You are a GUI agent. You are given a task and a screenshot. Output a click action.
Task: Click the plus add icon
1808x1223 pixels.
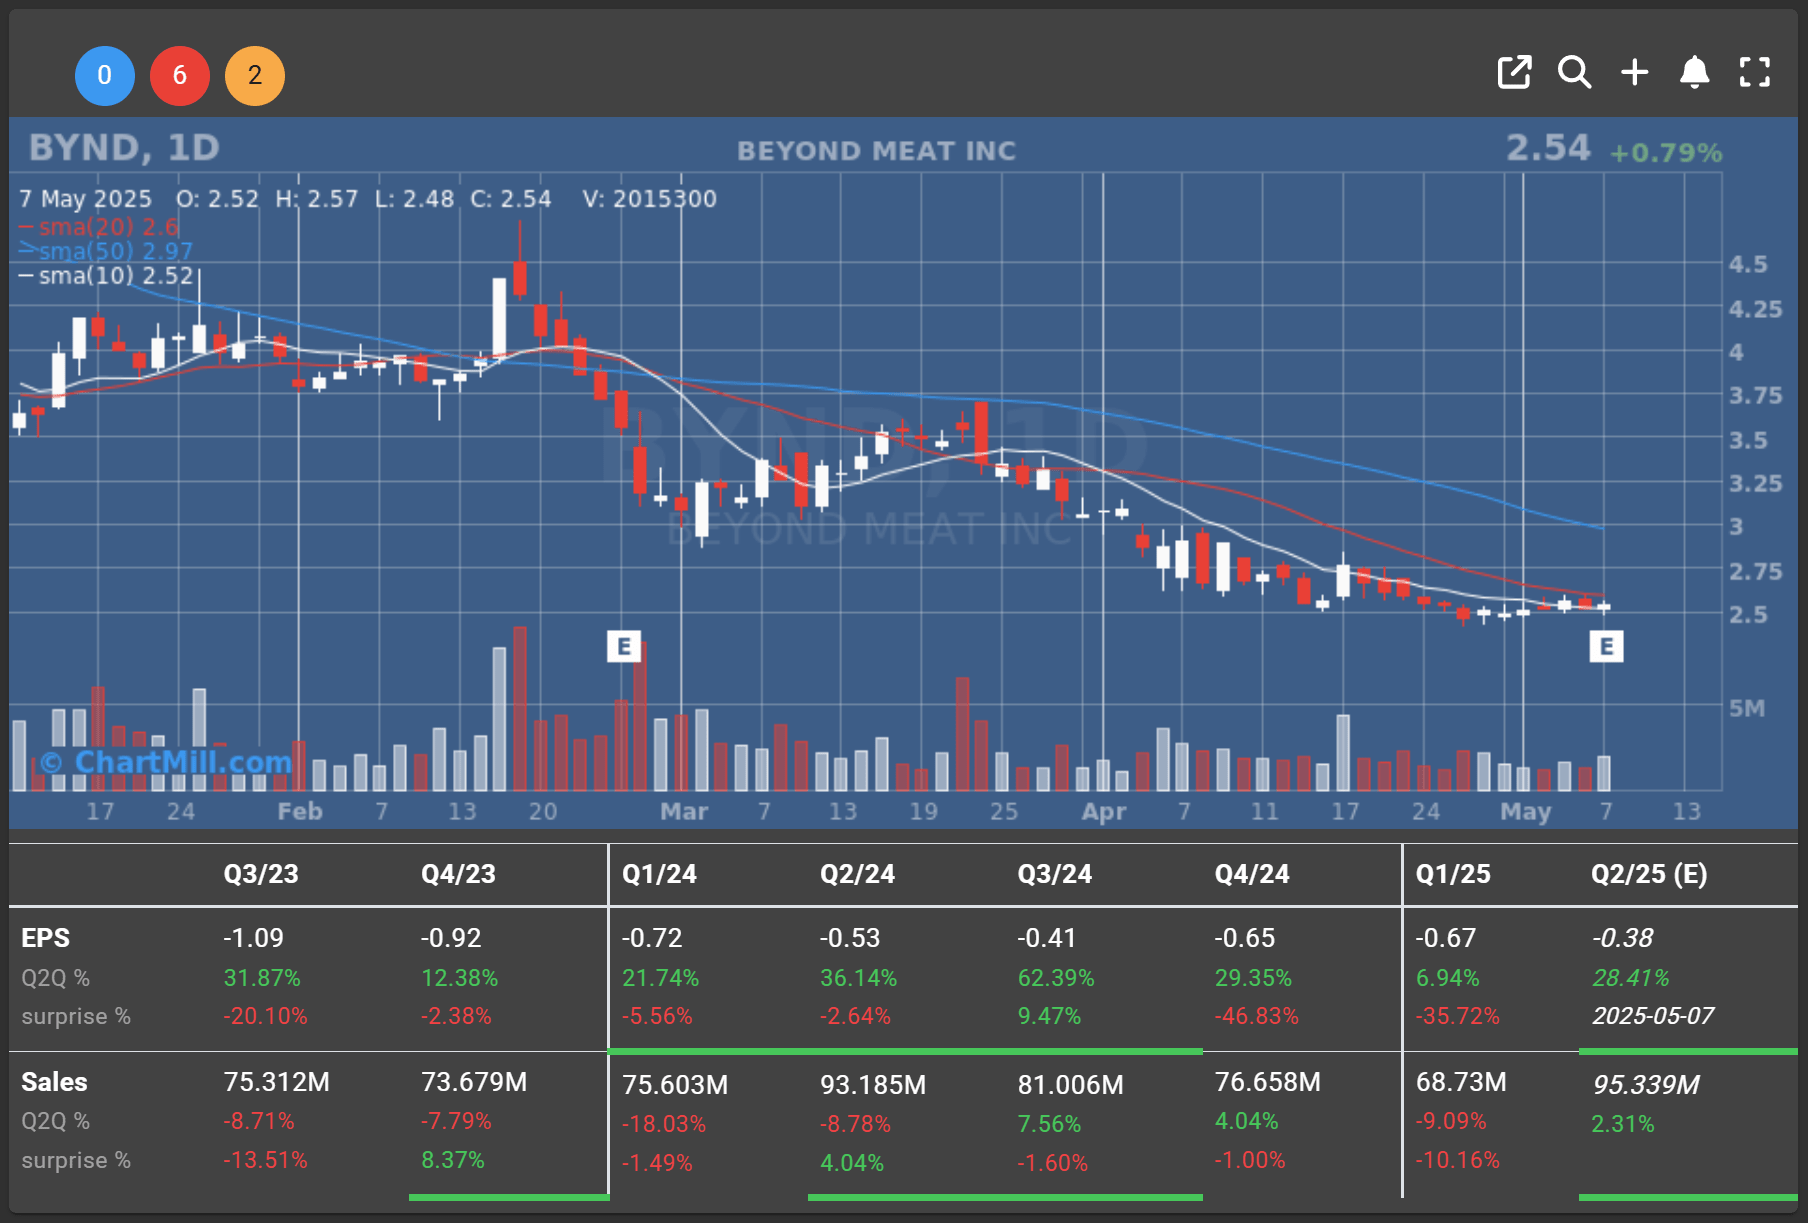click(1635, 72)
